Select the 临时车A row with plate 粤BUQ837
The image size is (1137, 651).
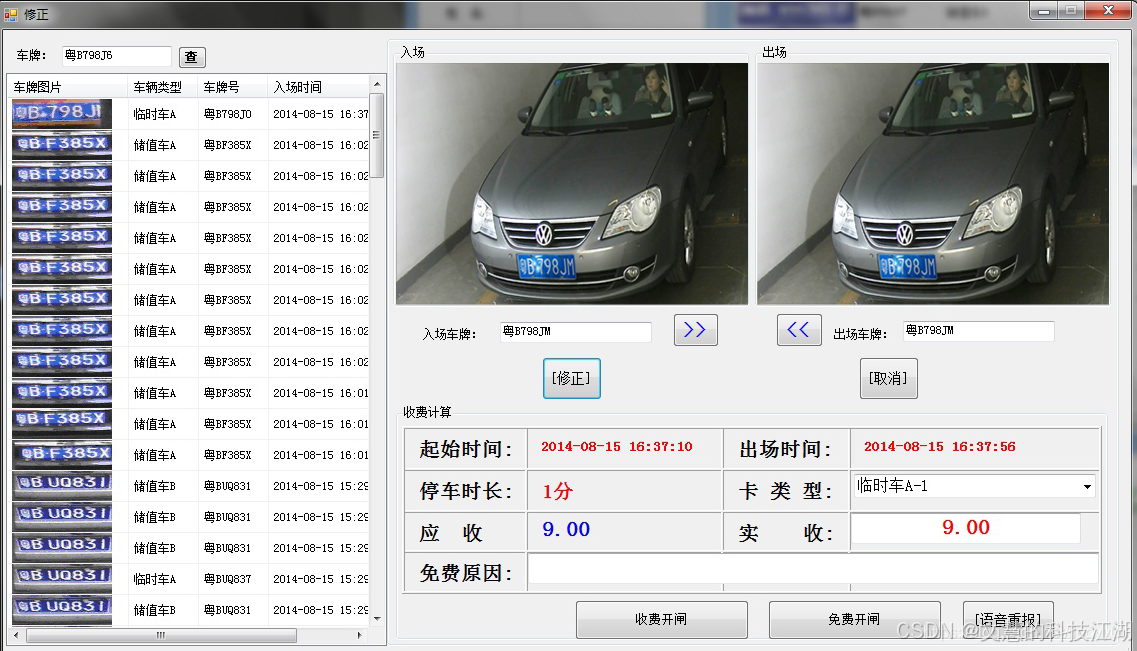191,579
